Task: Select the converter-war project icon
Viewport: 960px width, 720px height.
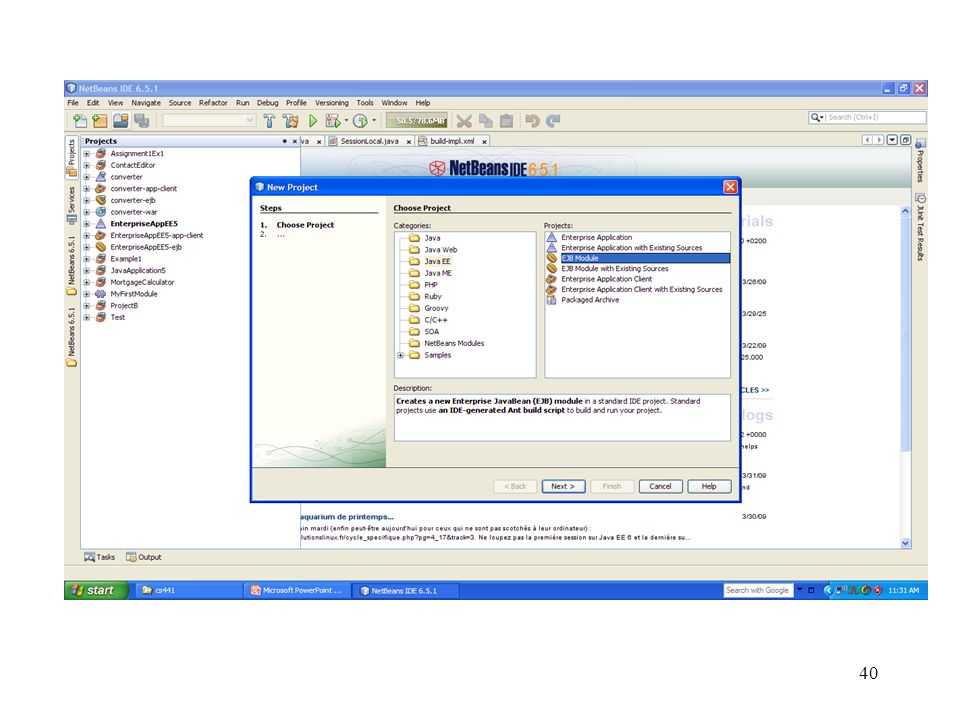Action: (x=101, y=212)
